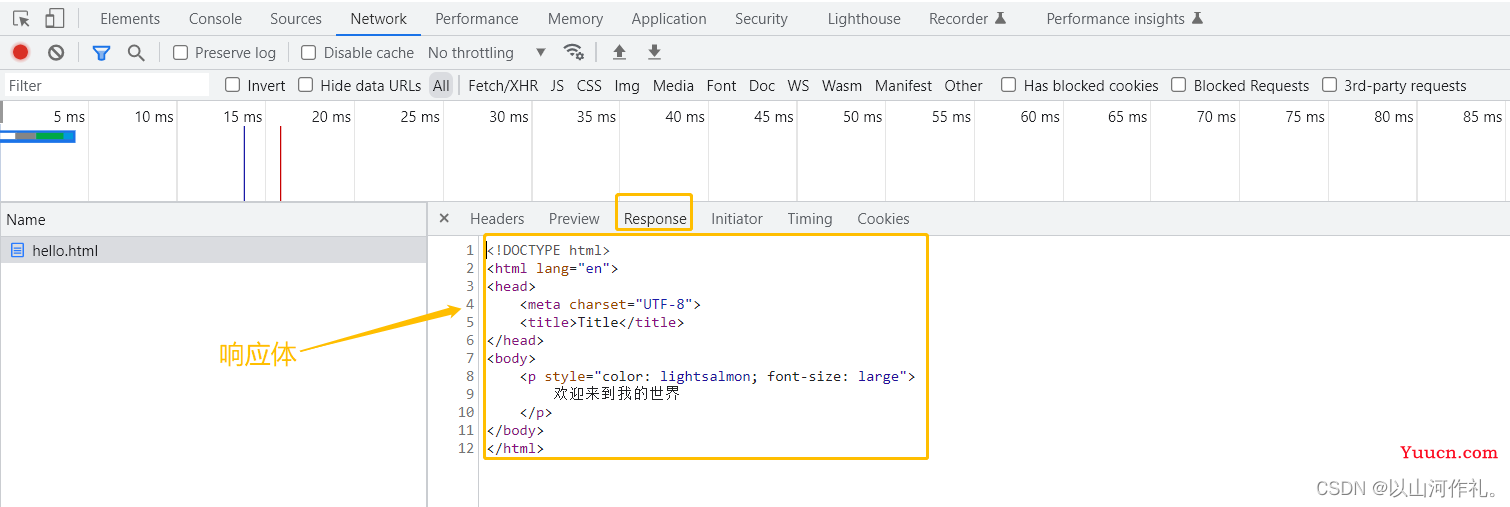
Task: Filter requests by Other
Action: [x=963, y=85]
